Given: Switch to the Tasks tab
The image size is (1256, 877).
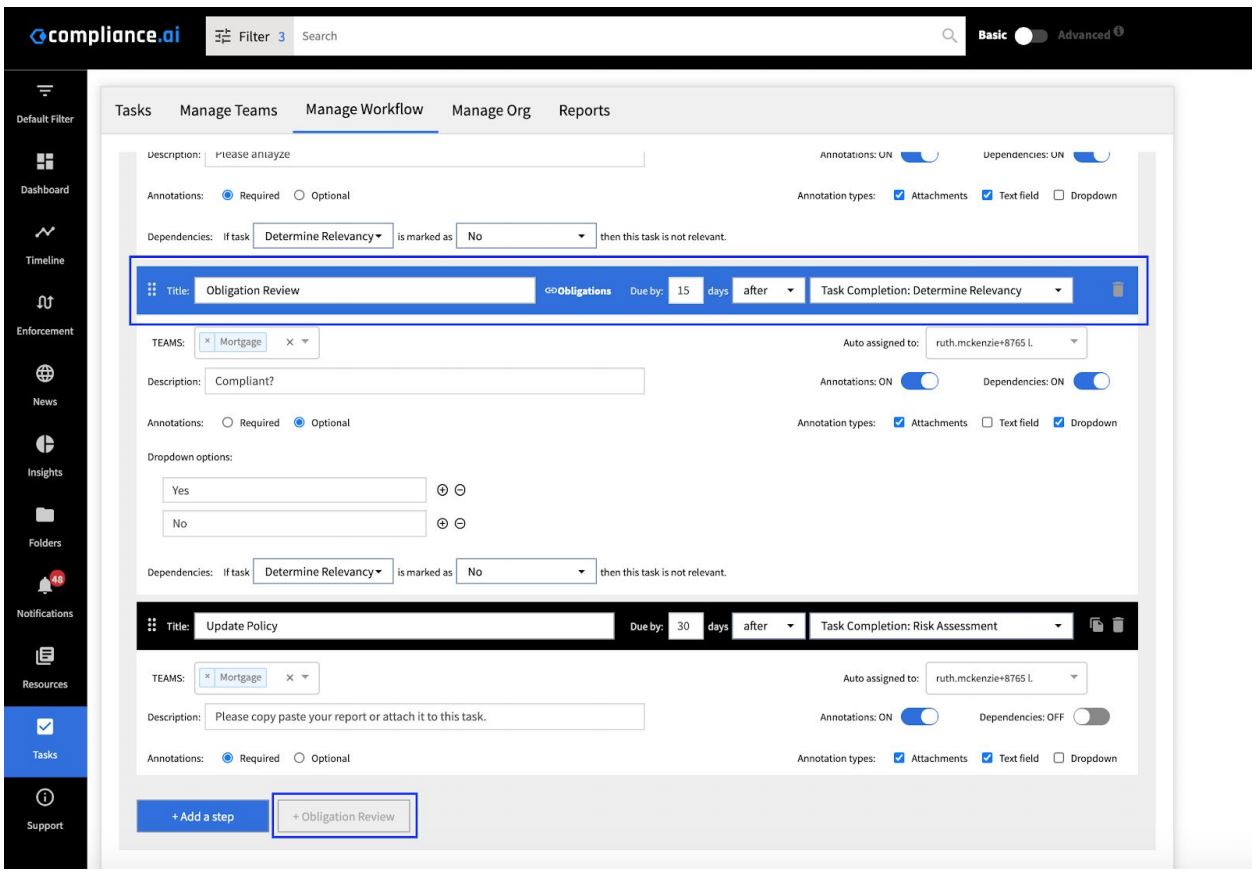Looking at the screenshot, I should pos(133,110).
